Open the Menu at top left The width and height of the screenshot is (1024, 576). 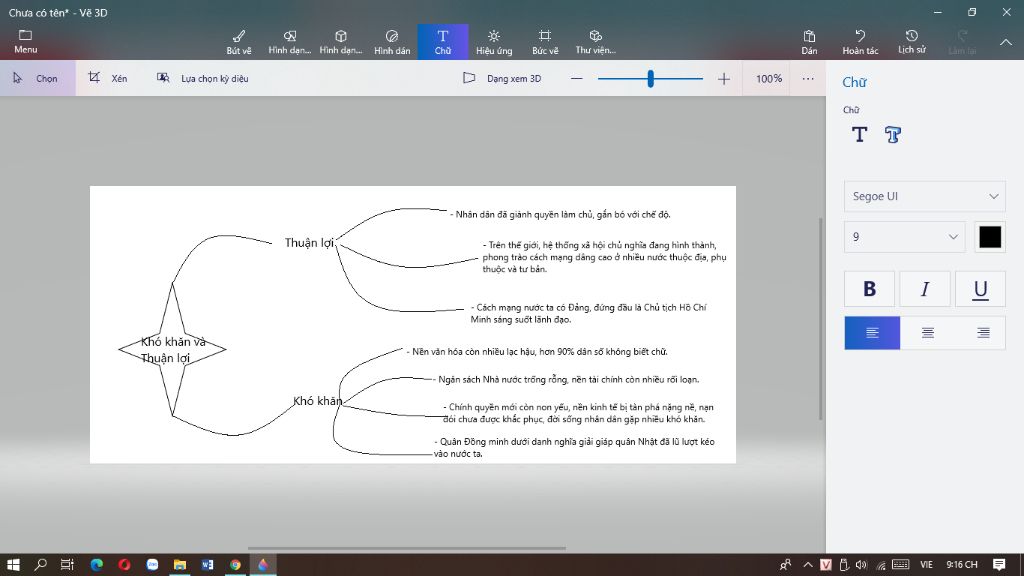(26, 41)
